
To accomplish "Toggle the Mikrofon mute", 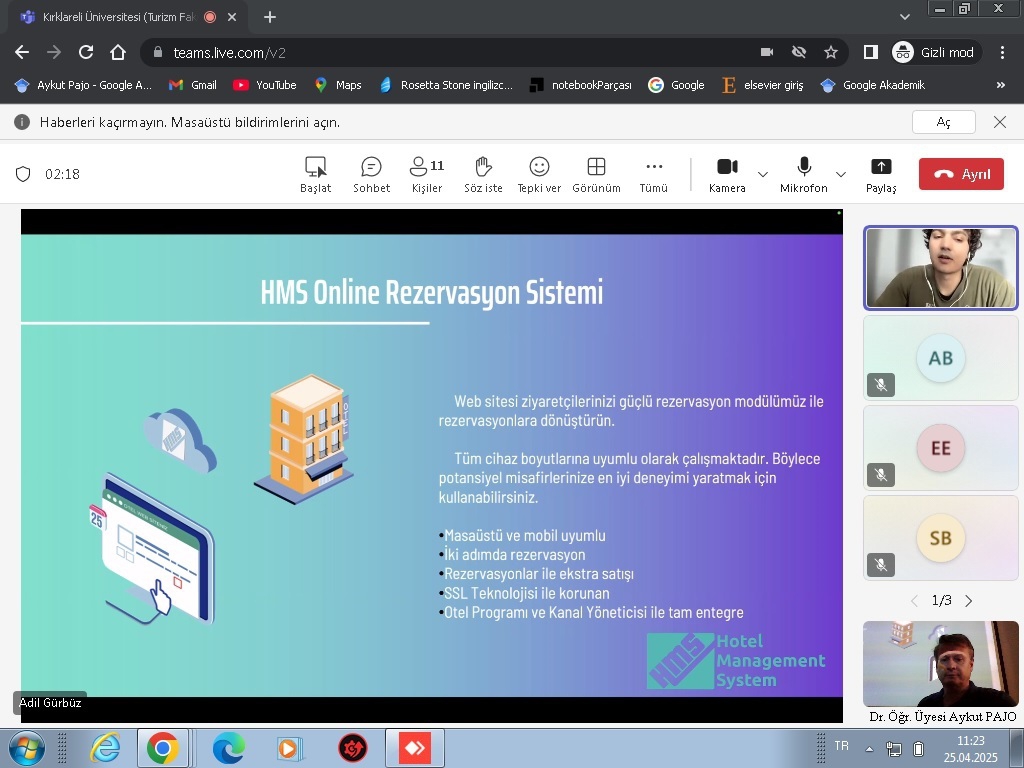I will click(804, 174).
